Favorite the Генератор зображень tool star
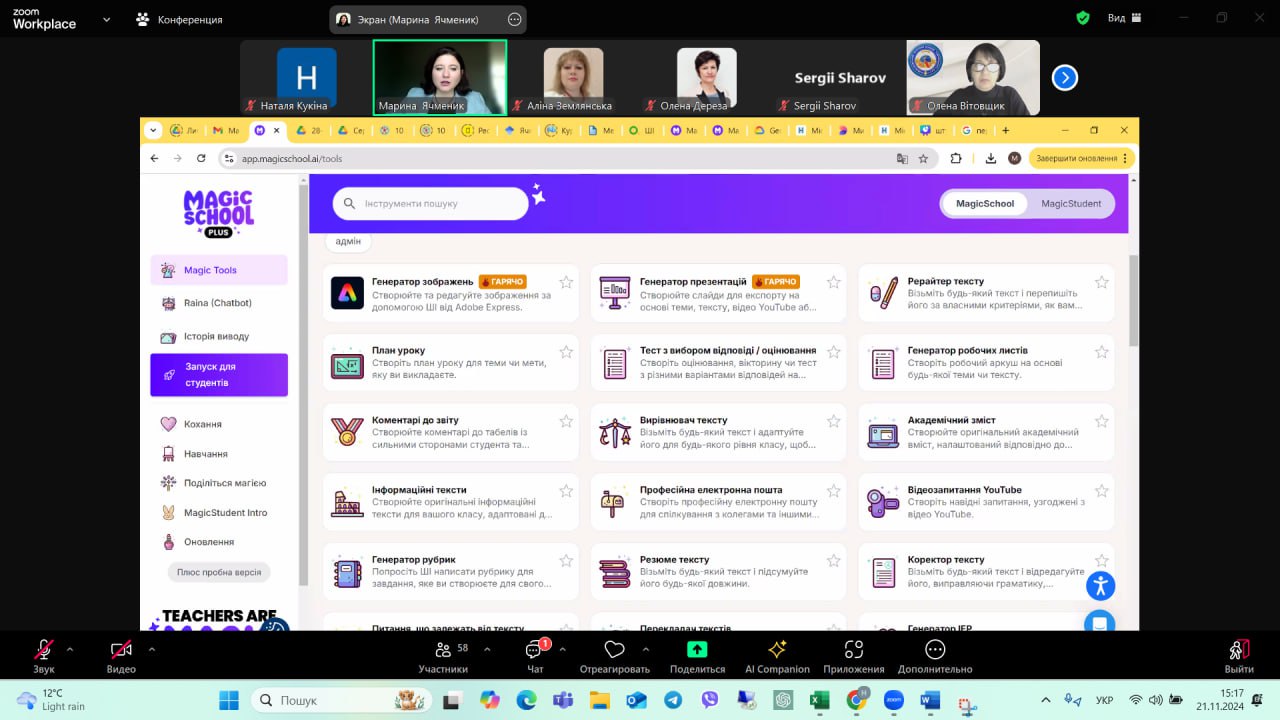 tap(566, 282)
